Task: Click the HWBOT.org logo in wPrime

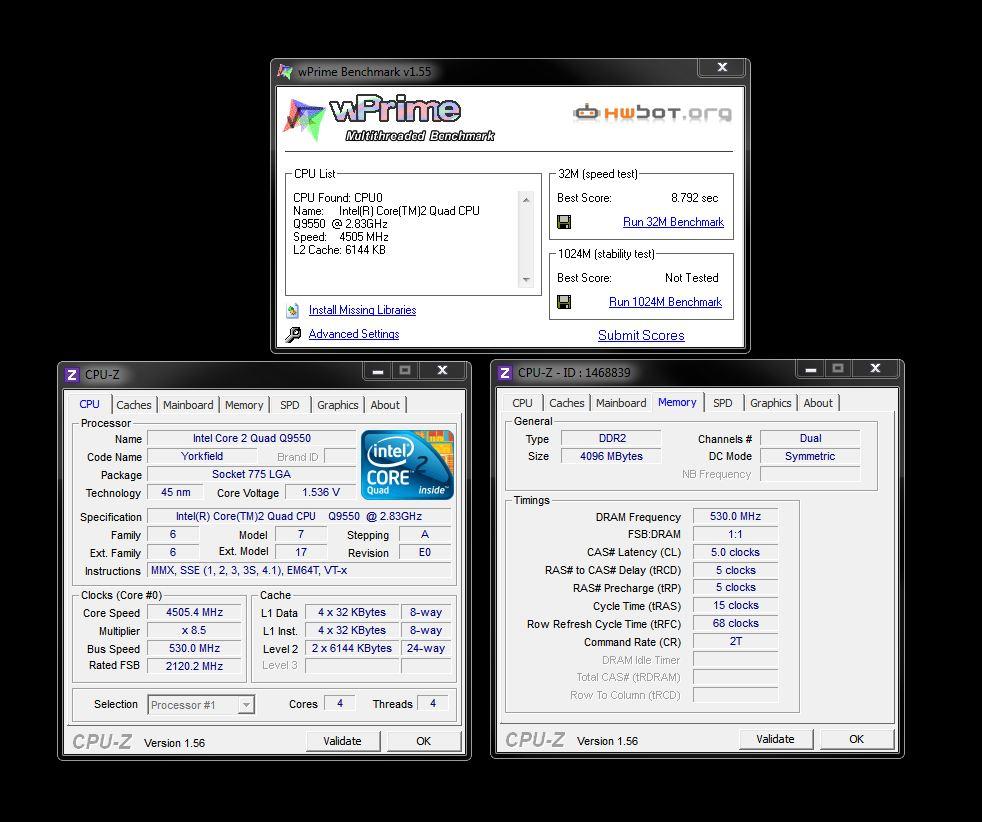Action: [652, 113]
